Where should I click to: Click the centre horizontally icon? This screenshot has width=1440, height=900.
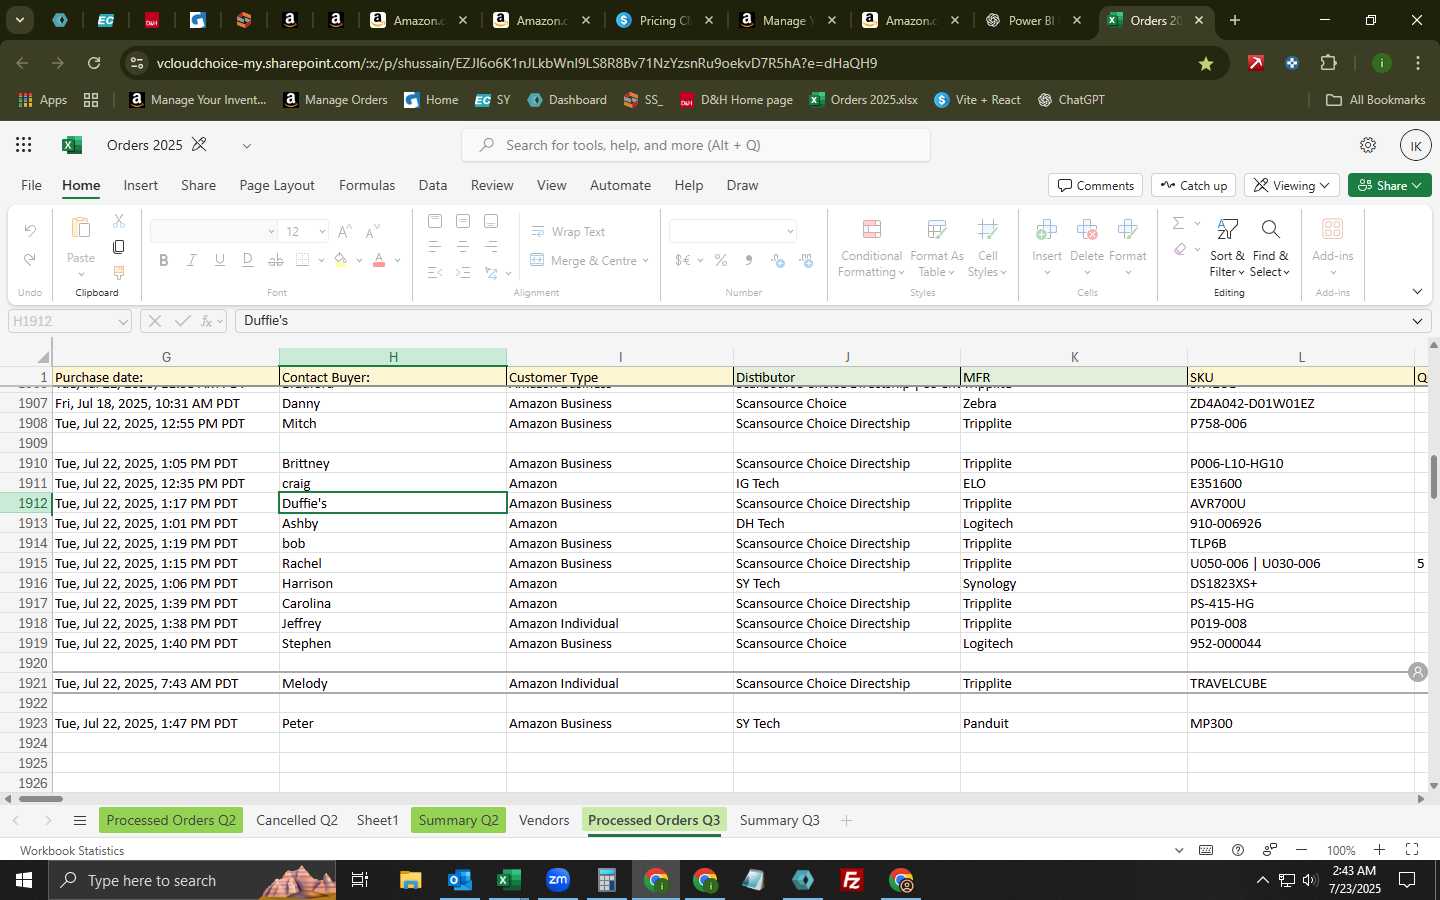click(462, 246)
